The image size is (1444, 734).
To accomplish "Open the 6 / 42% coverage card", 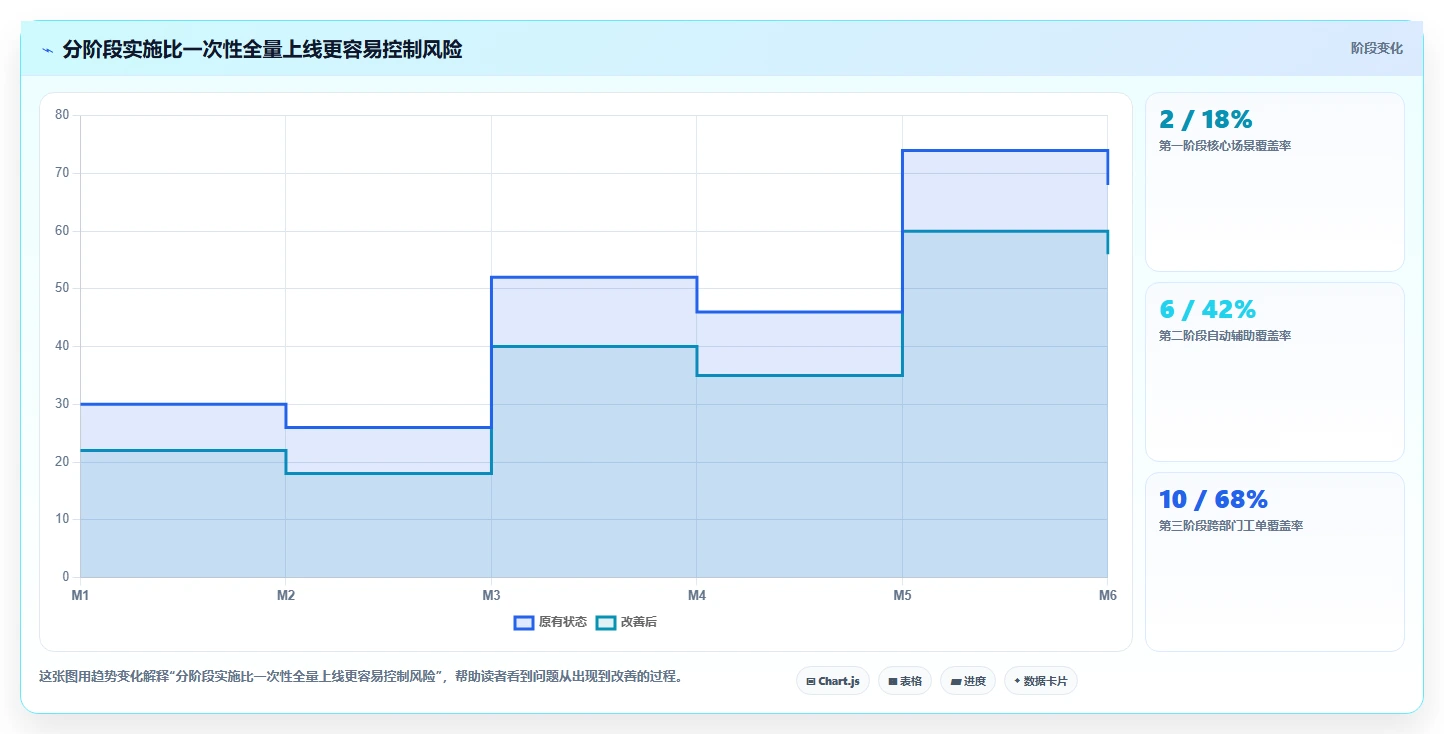I will point(1274,372).
